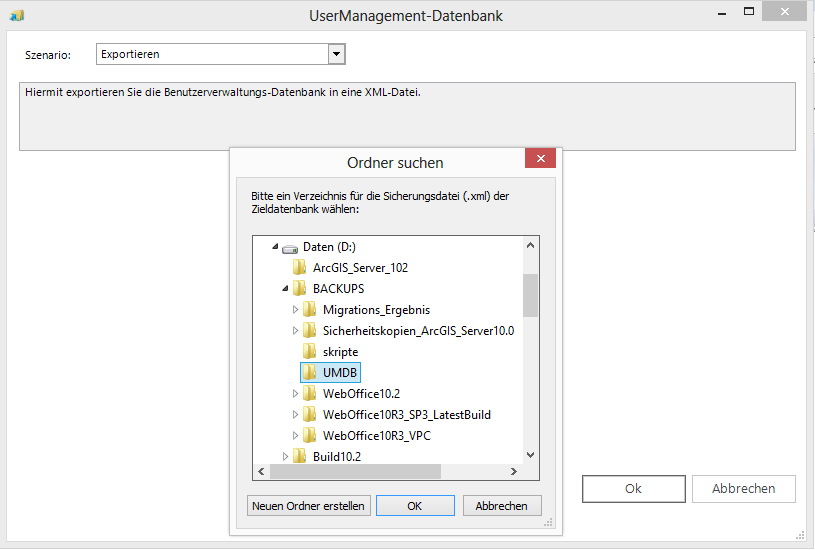Select 'Migrations_Ergebnis' folder name
The width and height of the screenshot is (815, 550).
376,310
